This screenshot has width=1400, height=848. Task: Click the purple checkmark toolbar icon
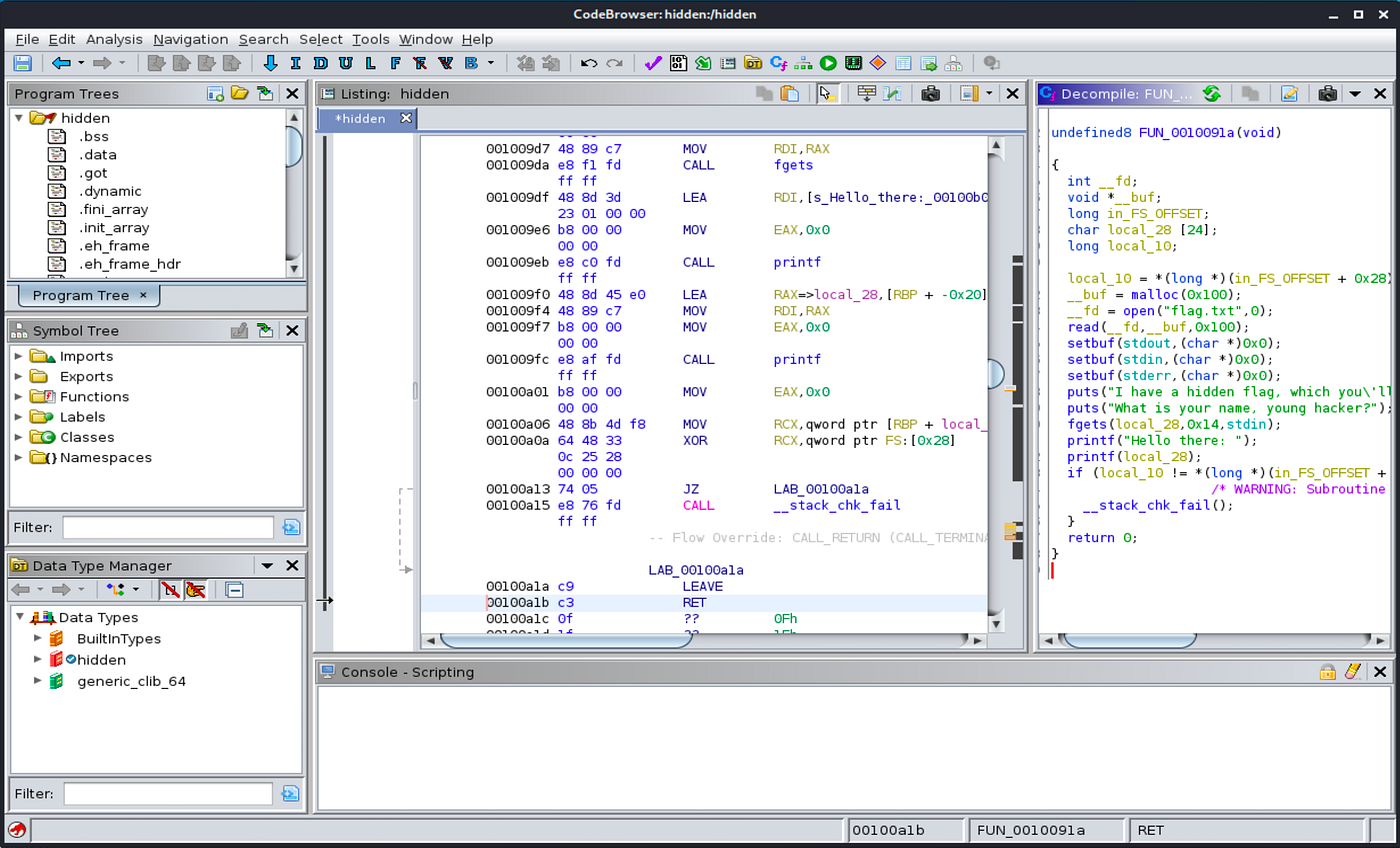(x=653, y=63)
